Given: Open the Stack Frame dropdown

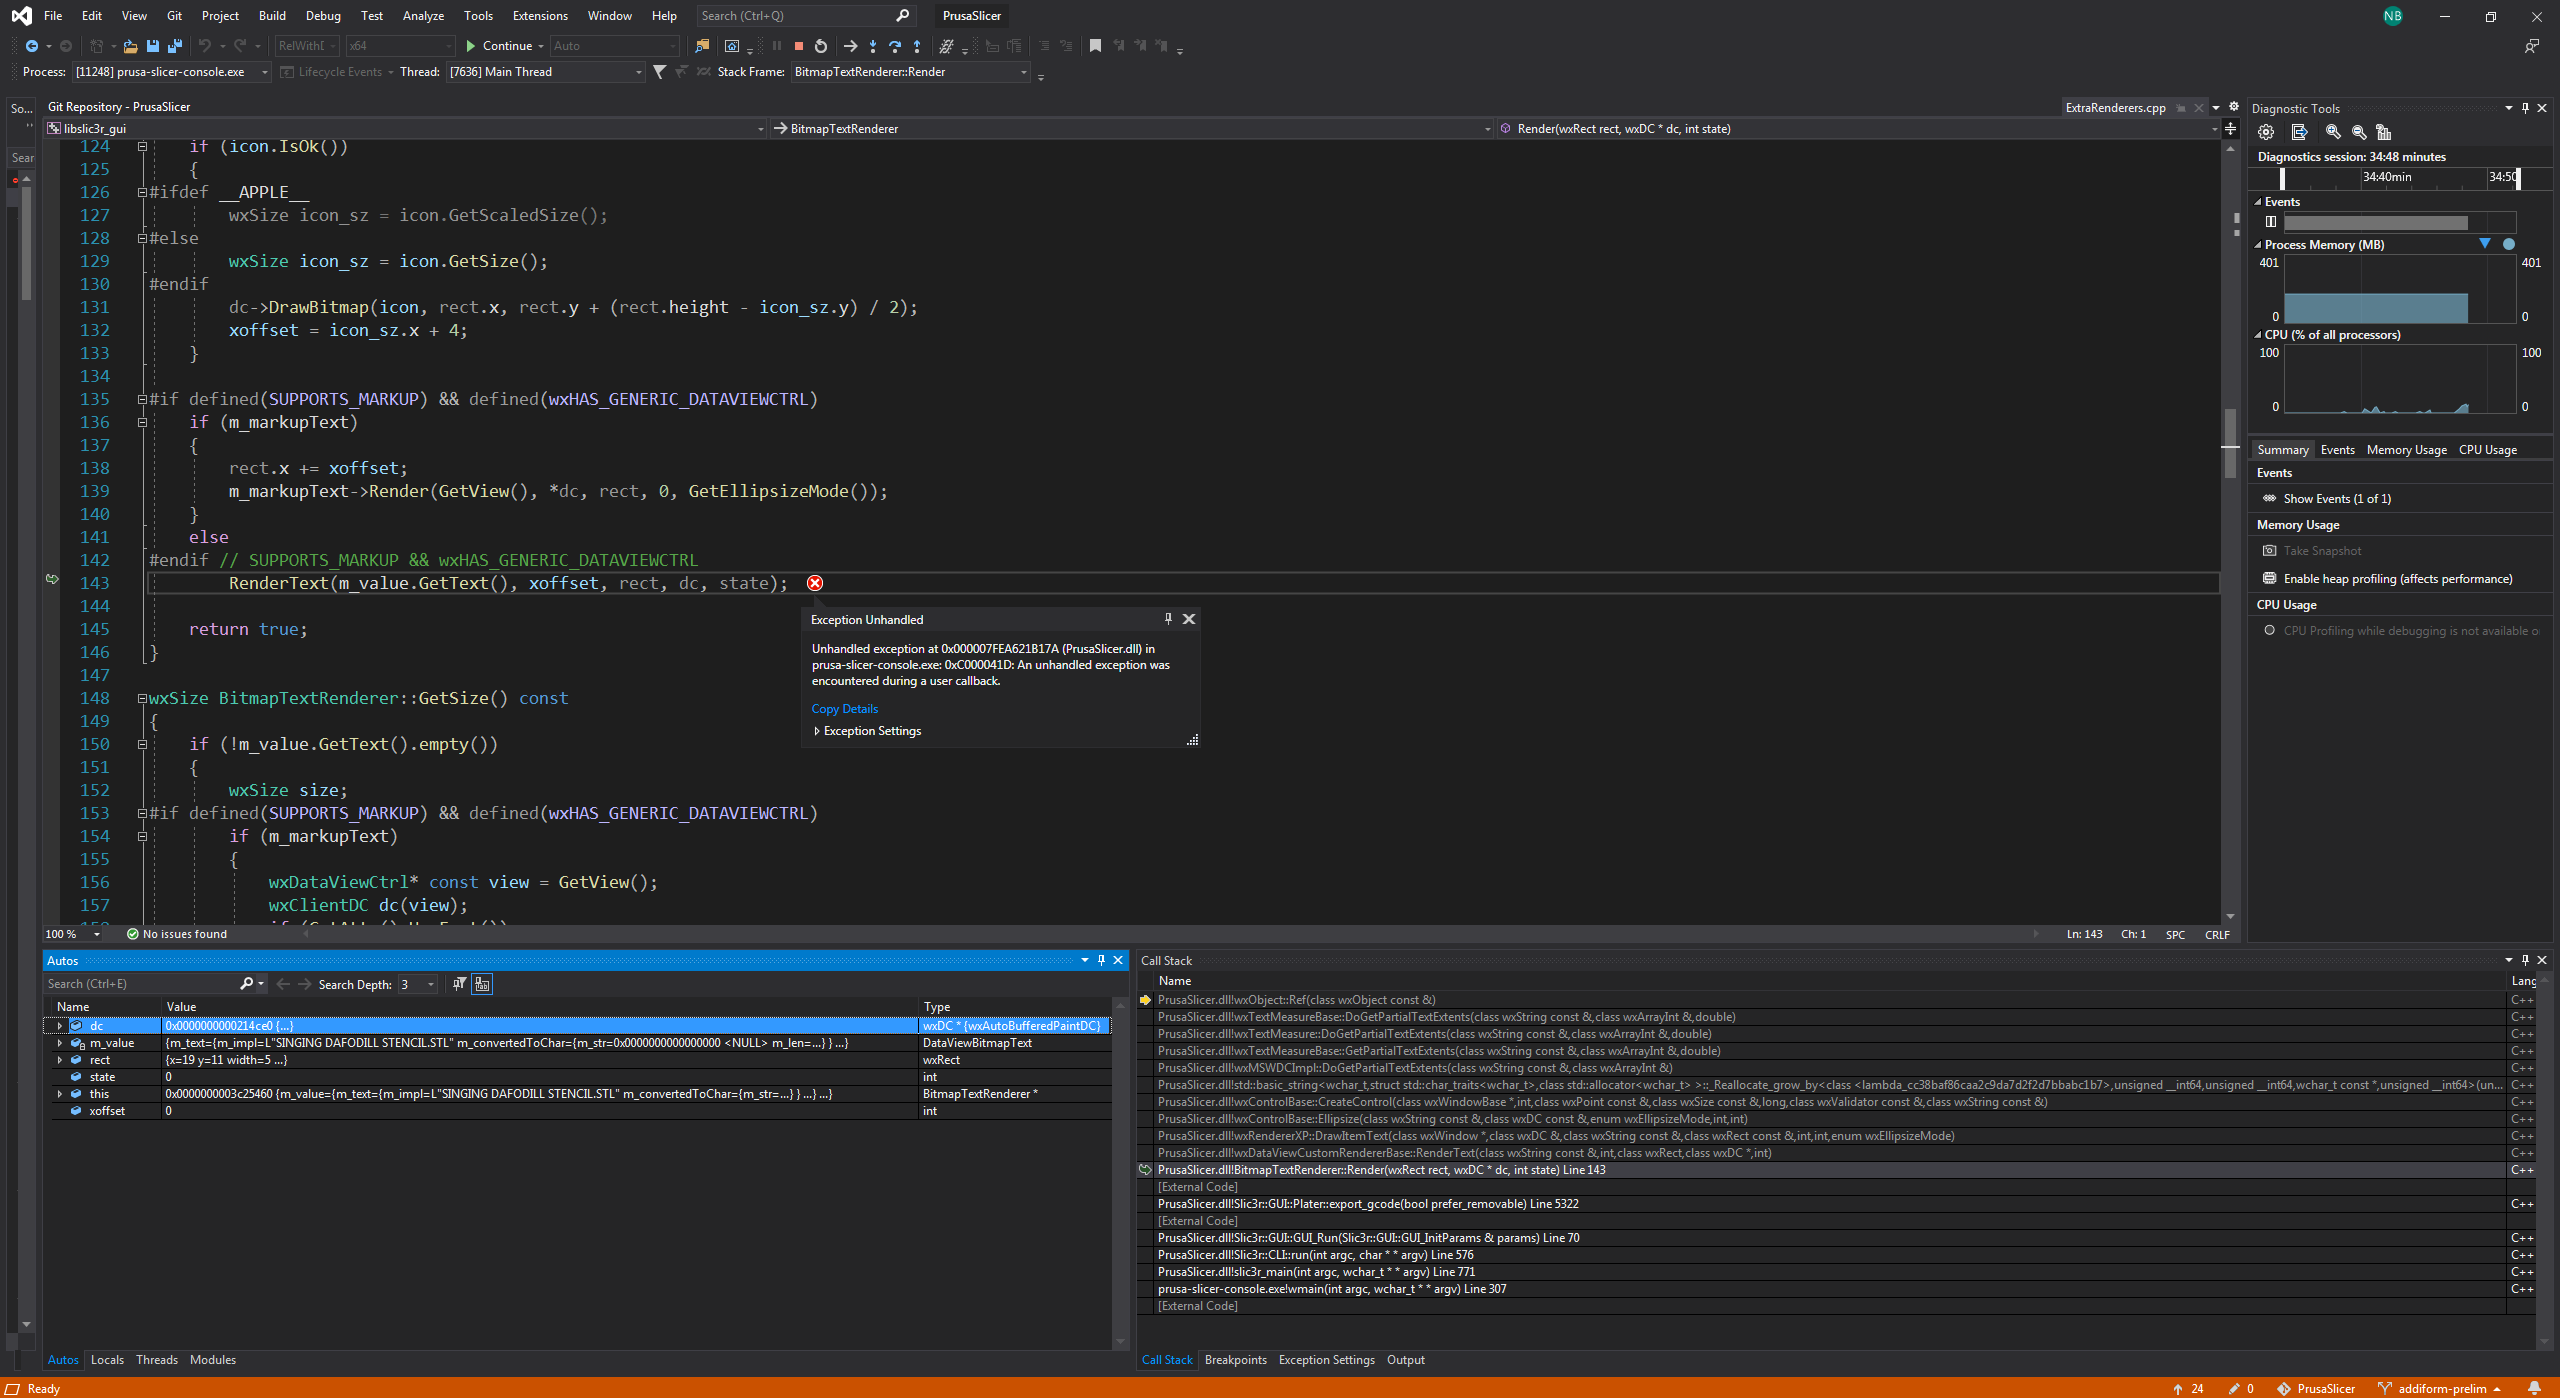Looking at the screenshot, I should coord(1023,71).
